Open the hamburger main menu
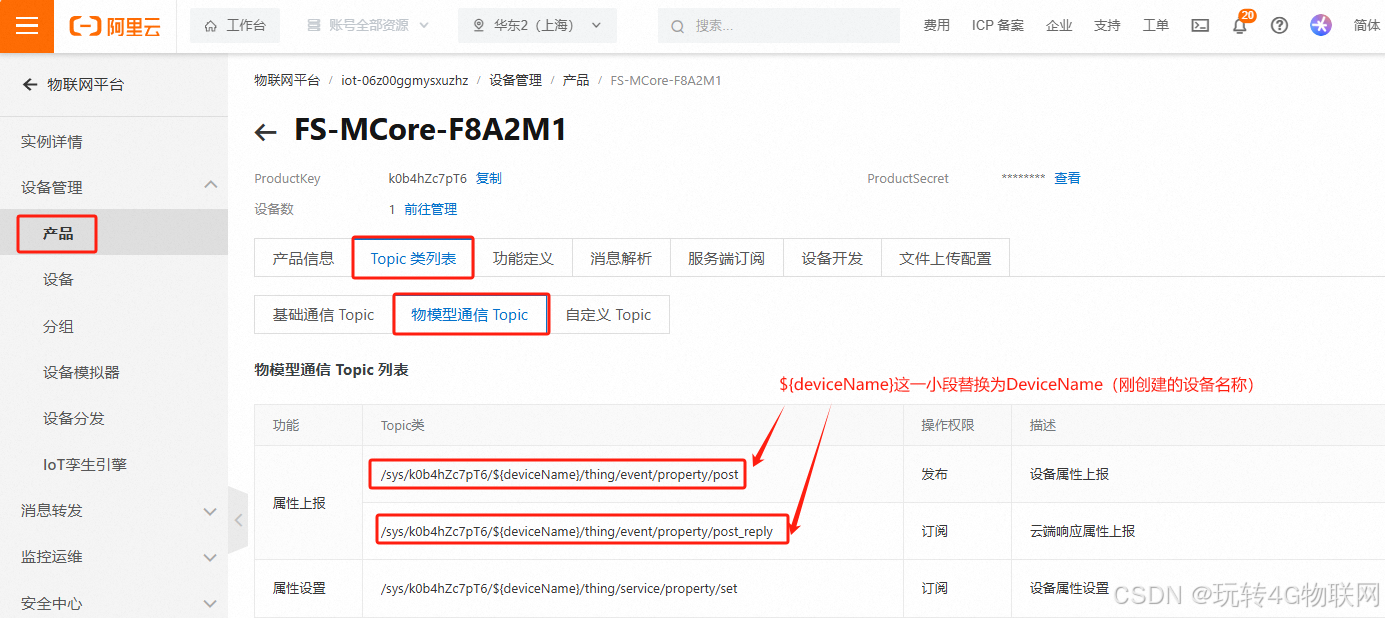Screen dimensions: 1385x618 [x=27, y=26]
